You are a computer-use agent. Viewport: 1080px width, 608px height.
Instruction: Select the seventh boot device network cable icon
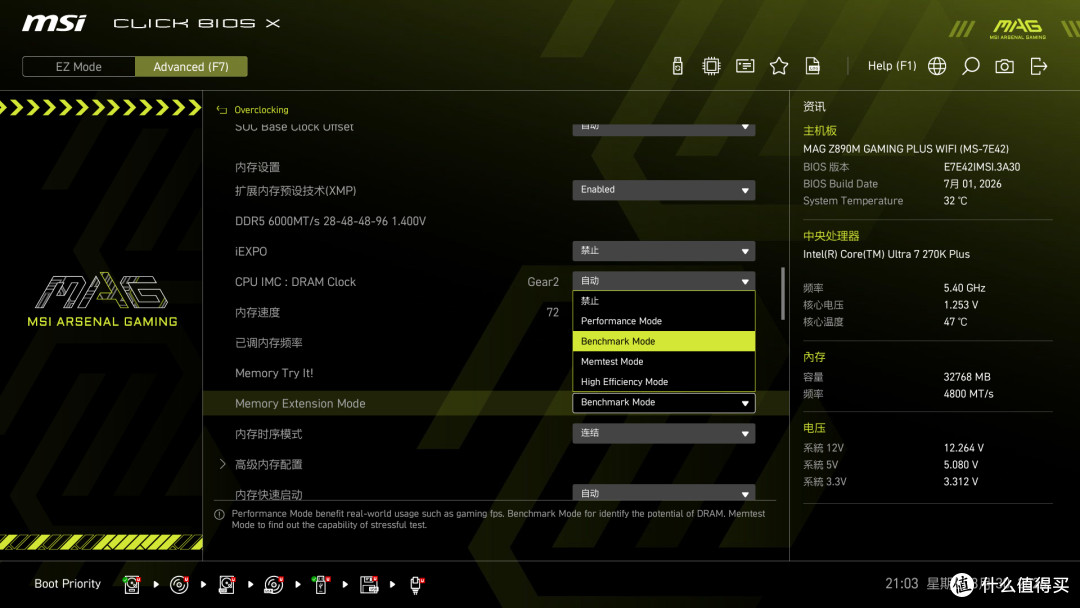416,585
